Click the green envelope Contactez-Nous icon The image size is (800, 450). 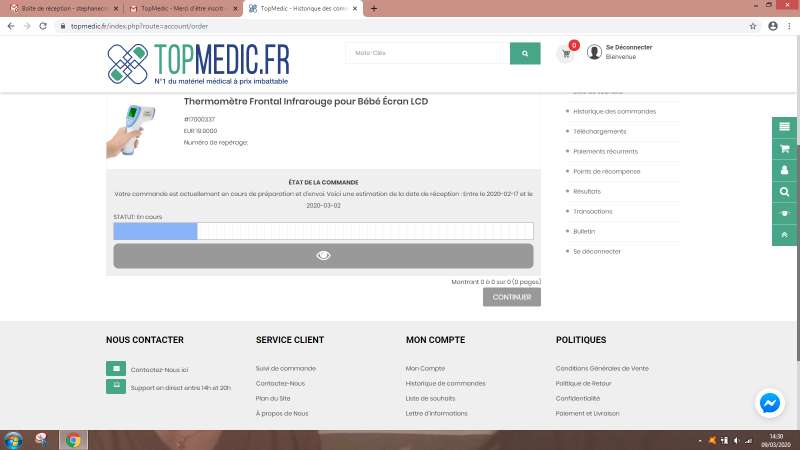[x=116, y=368]
